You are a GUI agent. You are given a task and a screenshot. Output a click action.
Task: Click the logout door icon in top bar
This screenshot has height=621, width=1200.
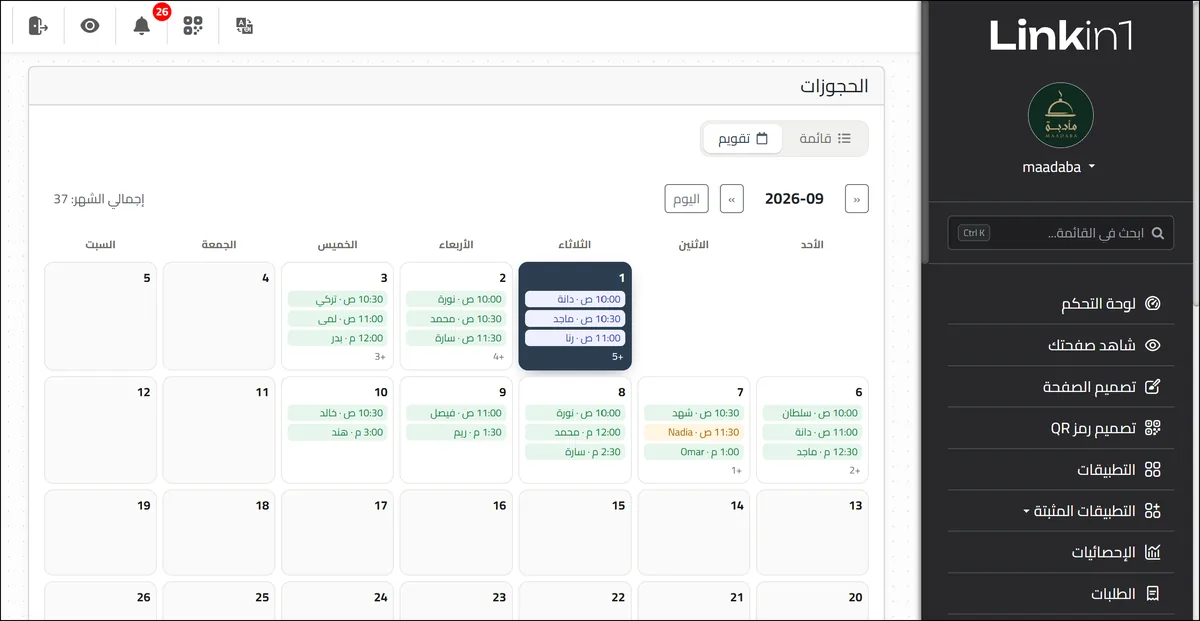[38, 26]
